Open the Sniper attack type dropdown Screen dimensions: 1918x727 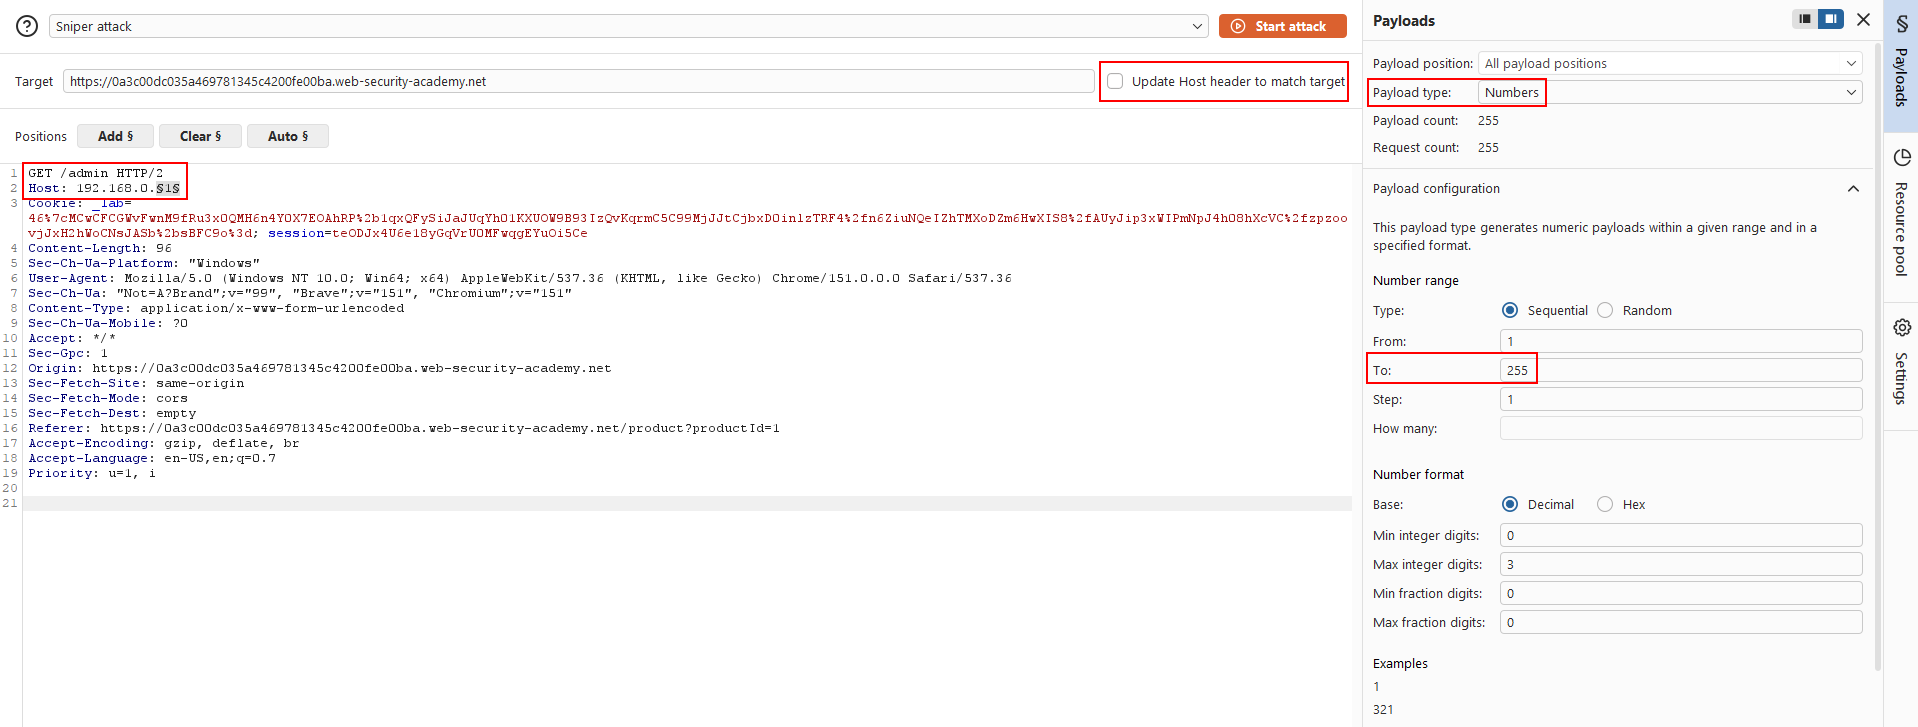629,26
